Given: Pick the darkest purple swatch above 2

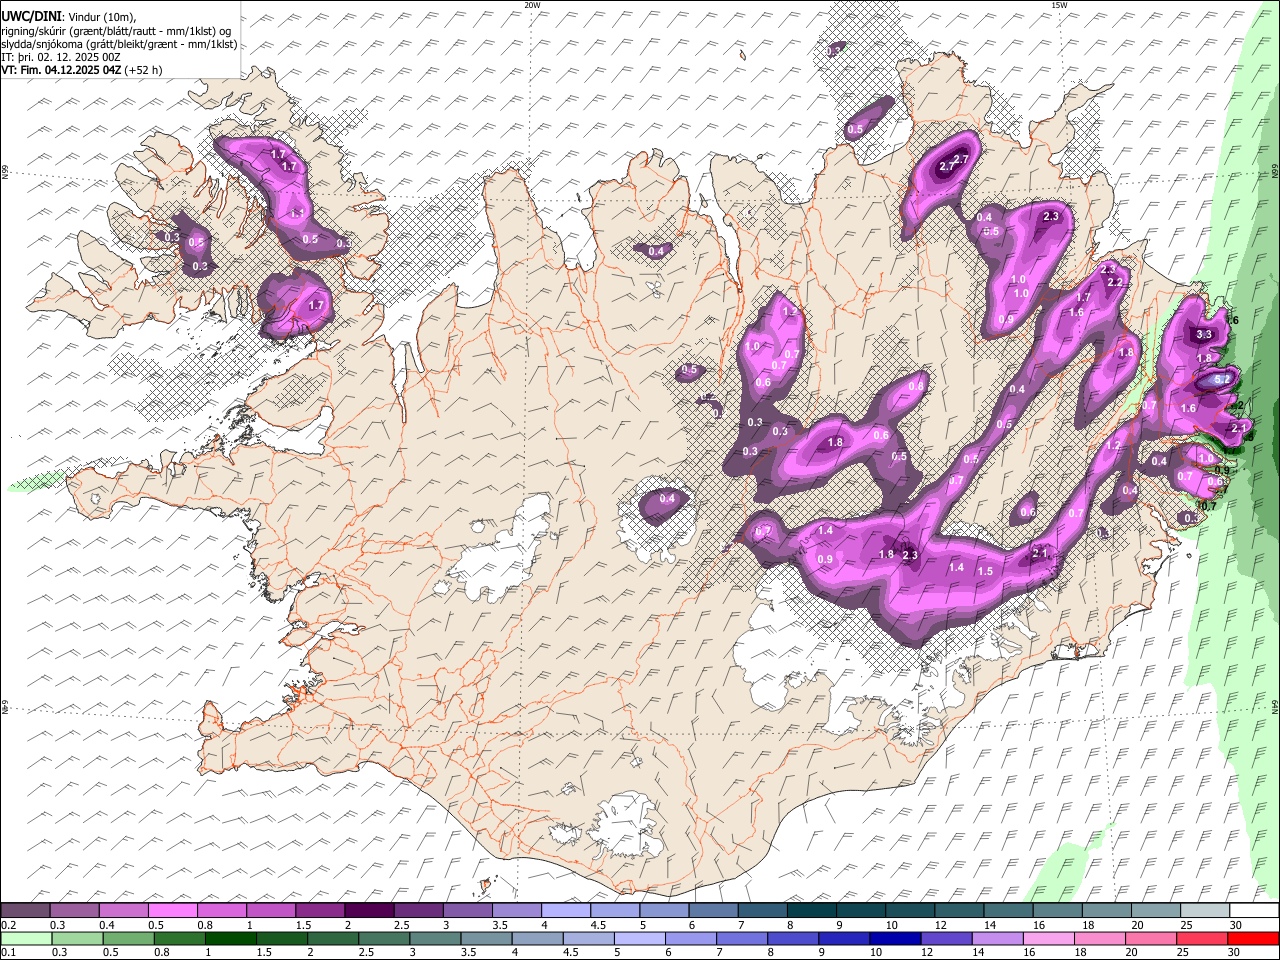Looking at the screenshot, I should [x=369, y=910].
